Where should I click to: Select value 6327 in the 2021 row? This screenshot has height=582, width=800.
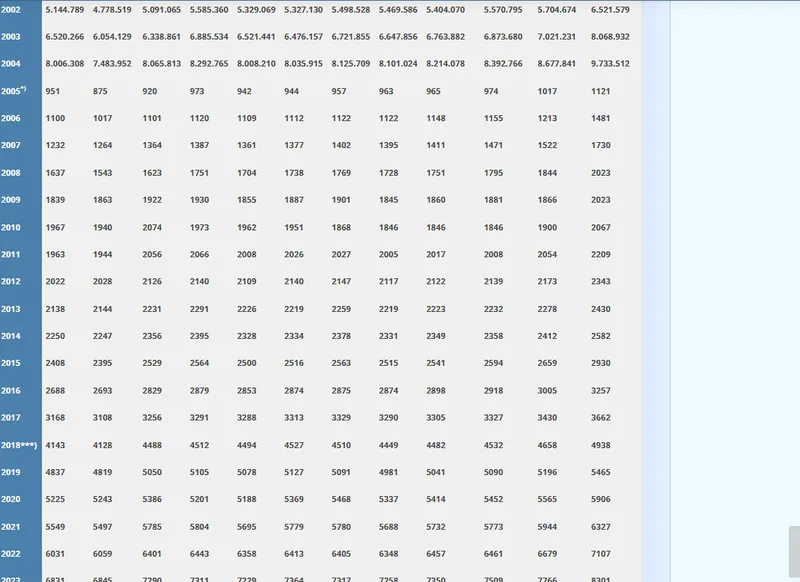[600, 526]
